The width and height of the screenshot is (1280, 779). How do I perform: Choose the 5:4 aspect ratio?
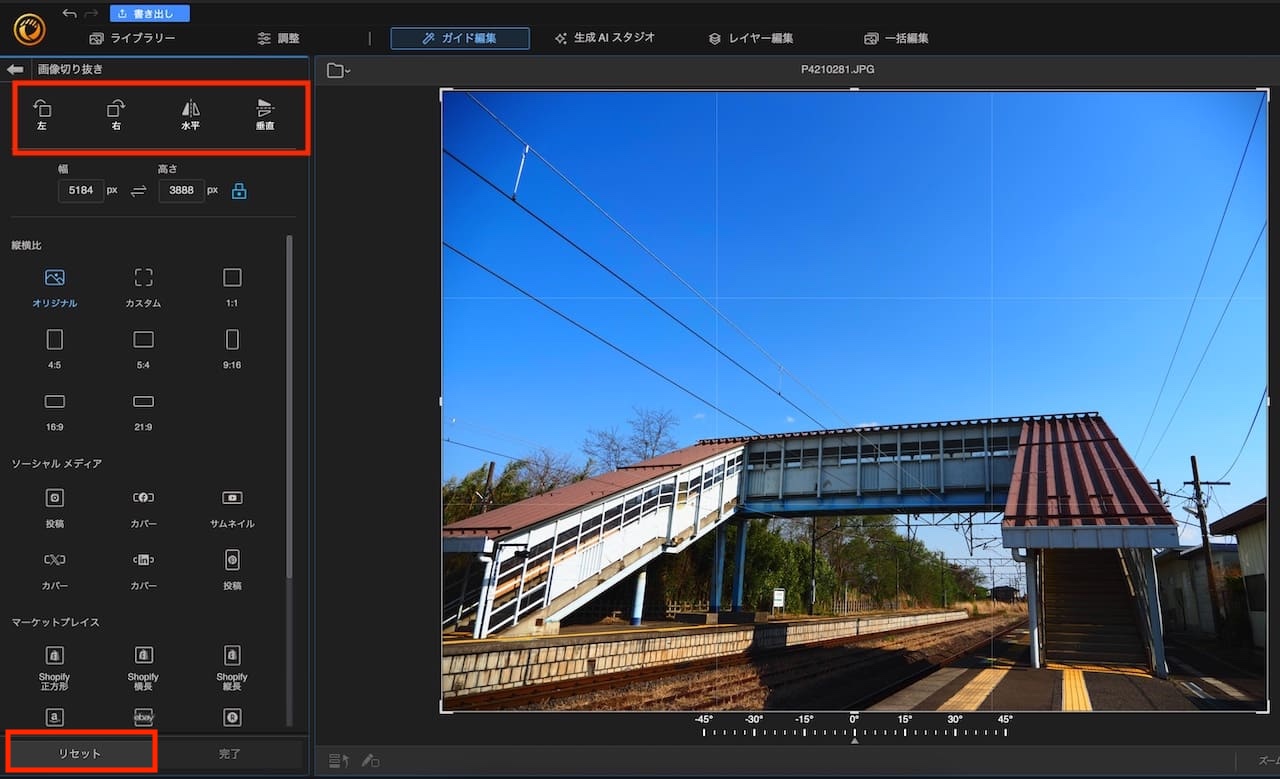point(143,349)
